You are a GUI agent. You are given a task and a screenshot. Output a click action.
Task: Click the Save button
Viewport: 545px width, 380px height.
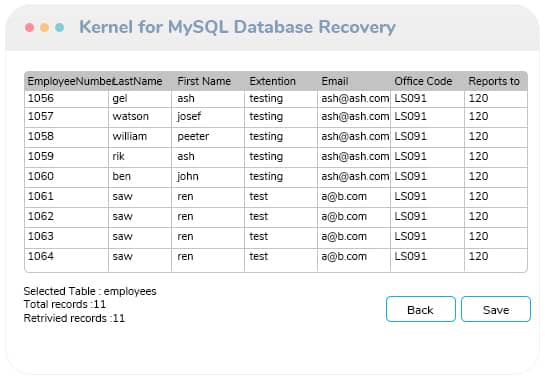tap(496, 309)
